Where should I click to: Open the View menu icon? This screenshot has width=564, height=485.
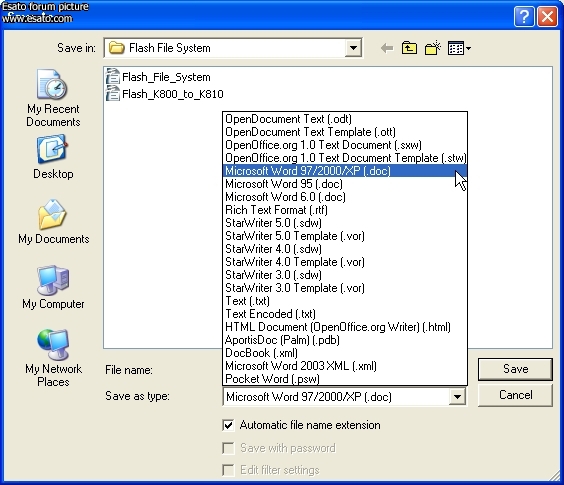coord(459,48)
